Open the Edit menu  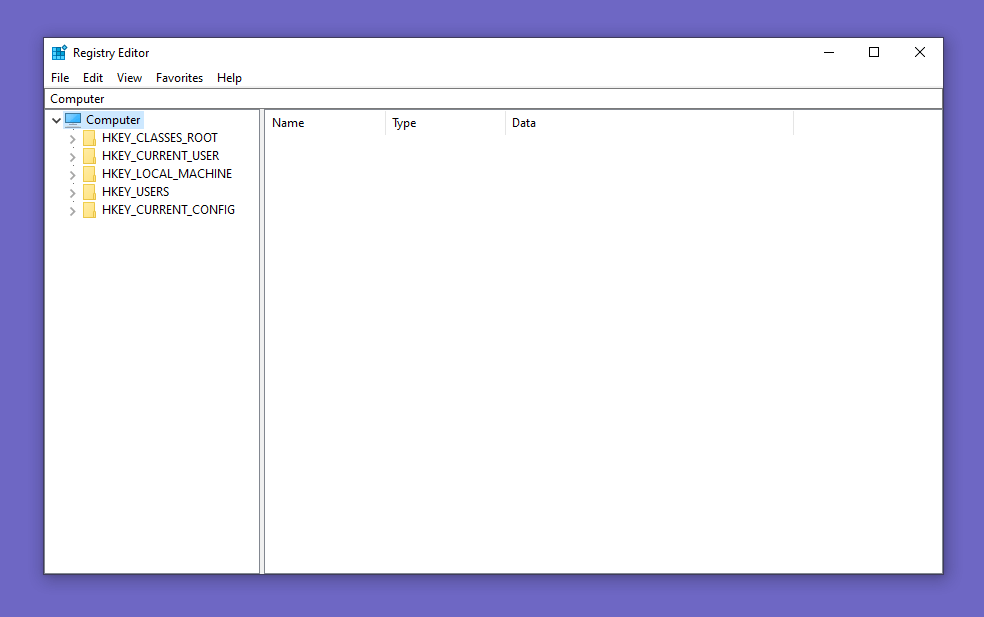(x=93, y=78)
